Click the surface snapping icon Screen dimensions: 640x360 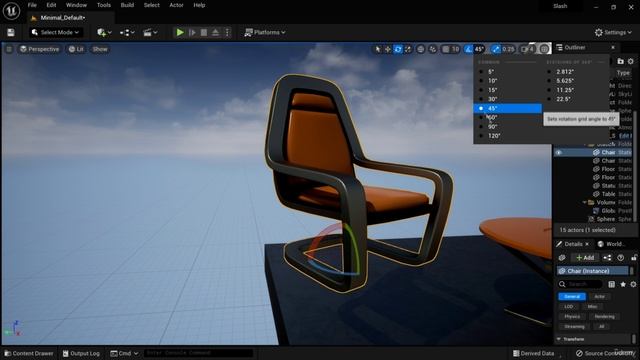433,49
